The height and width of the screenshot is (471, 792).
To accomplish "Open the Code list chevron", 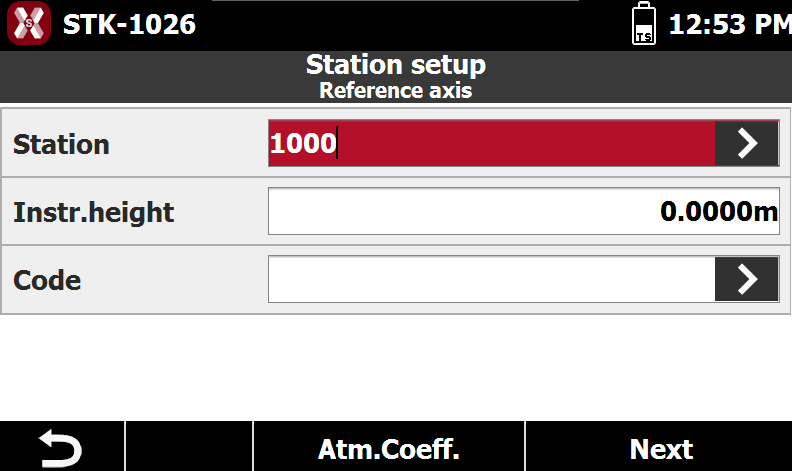I will coord(747,279).
